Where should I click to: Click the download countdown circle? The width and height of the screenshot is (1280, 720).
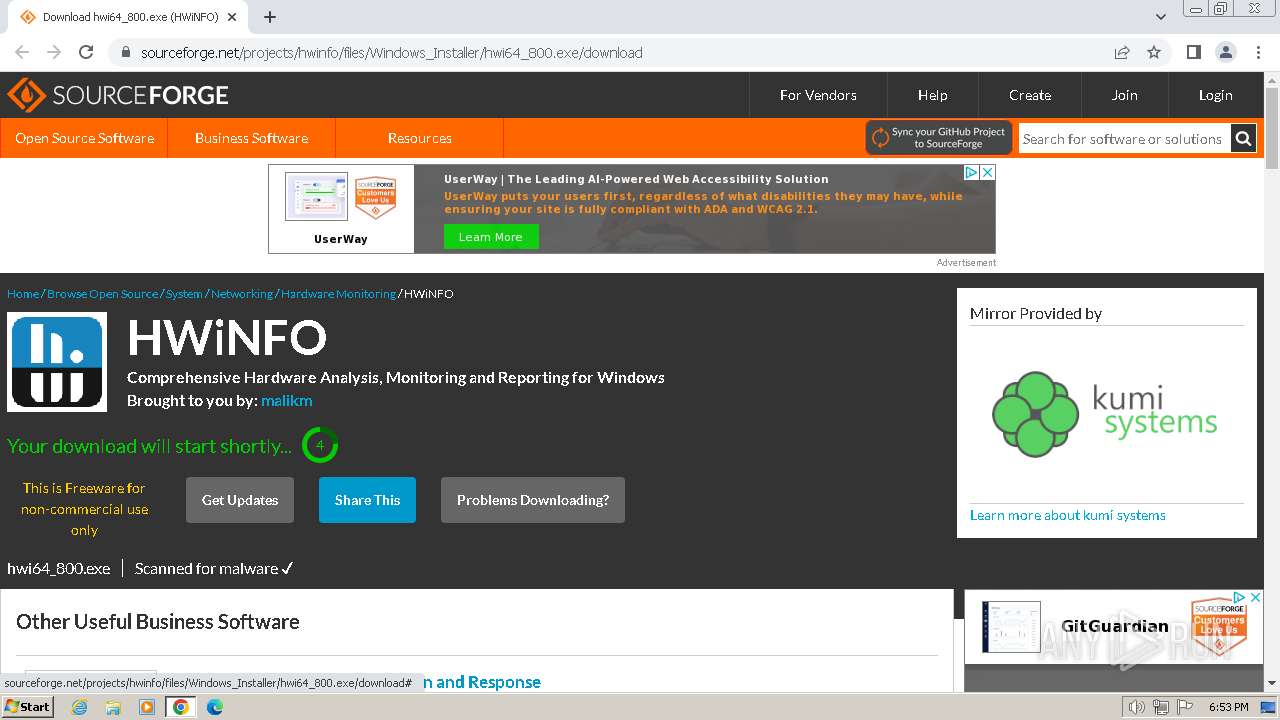(320, 445)
